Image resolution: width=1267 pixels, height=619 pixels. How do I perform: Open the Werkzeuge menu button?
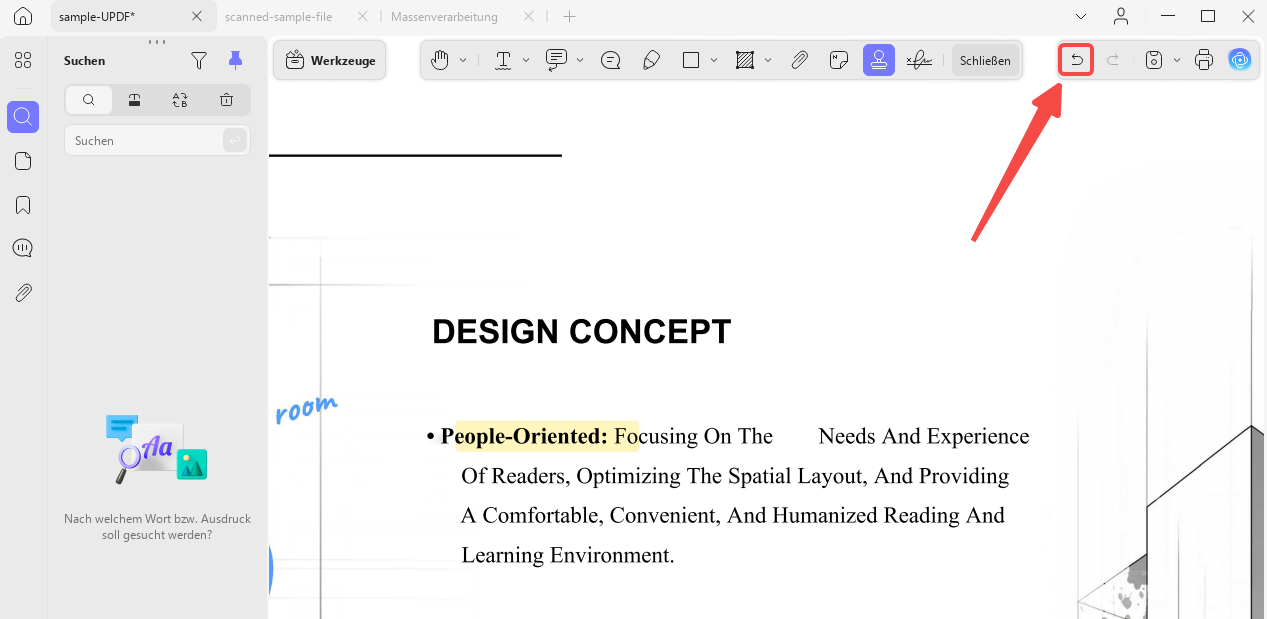[x=330, y=60]
